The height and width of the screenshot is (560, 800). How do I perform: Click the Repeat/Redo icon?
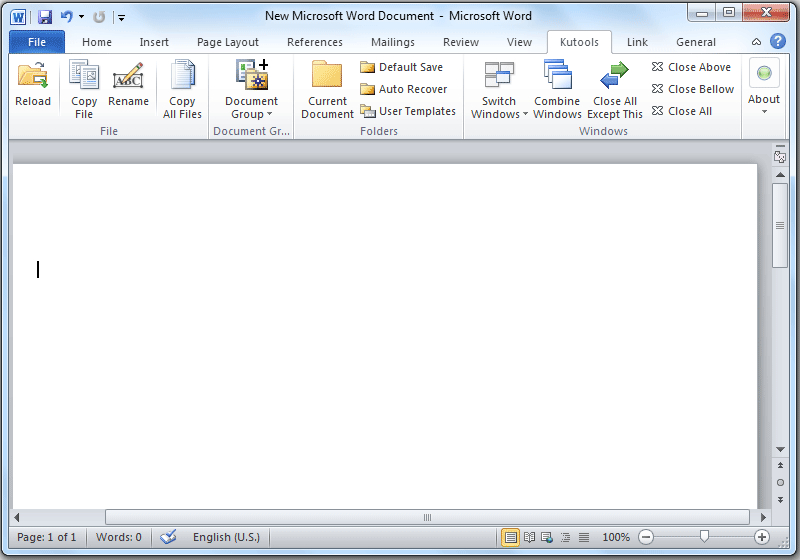tap(99, 17)
